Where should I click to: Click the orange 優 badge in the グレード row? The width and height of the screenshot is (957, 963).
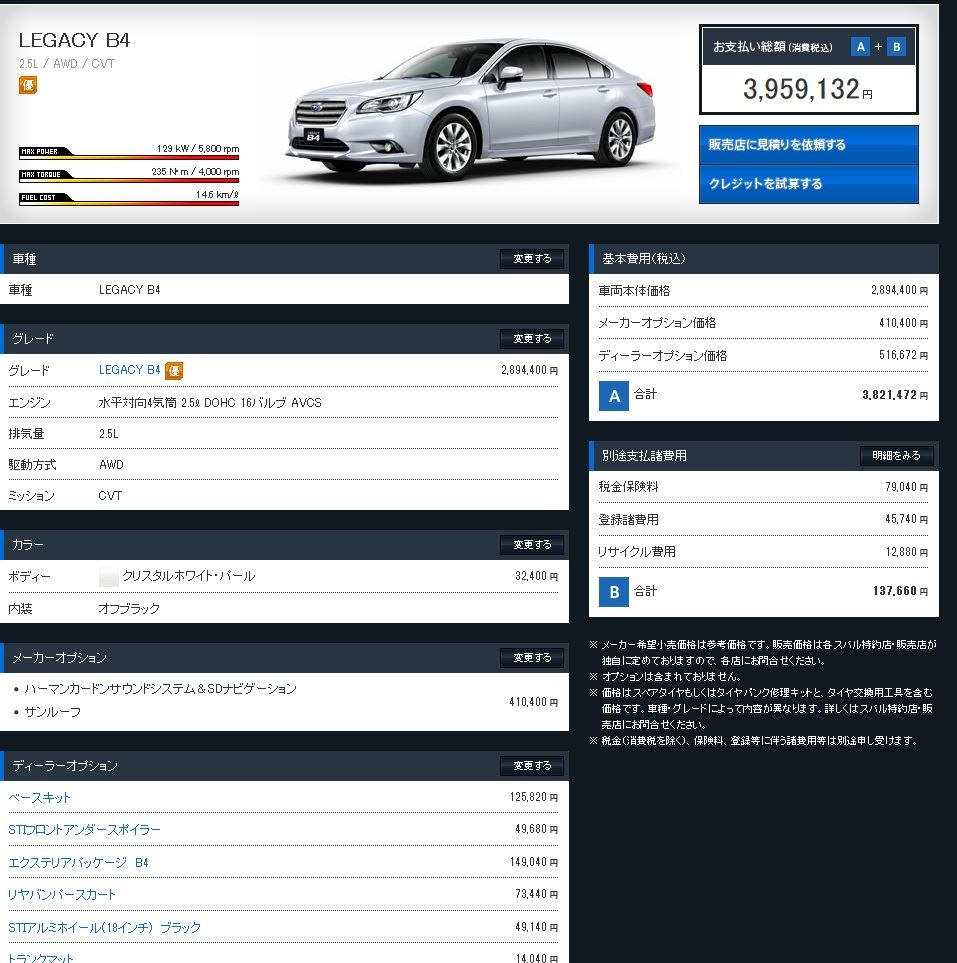174,370
